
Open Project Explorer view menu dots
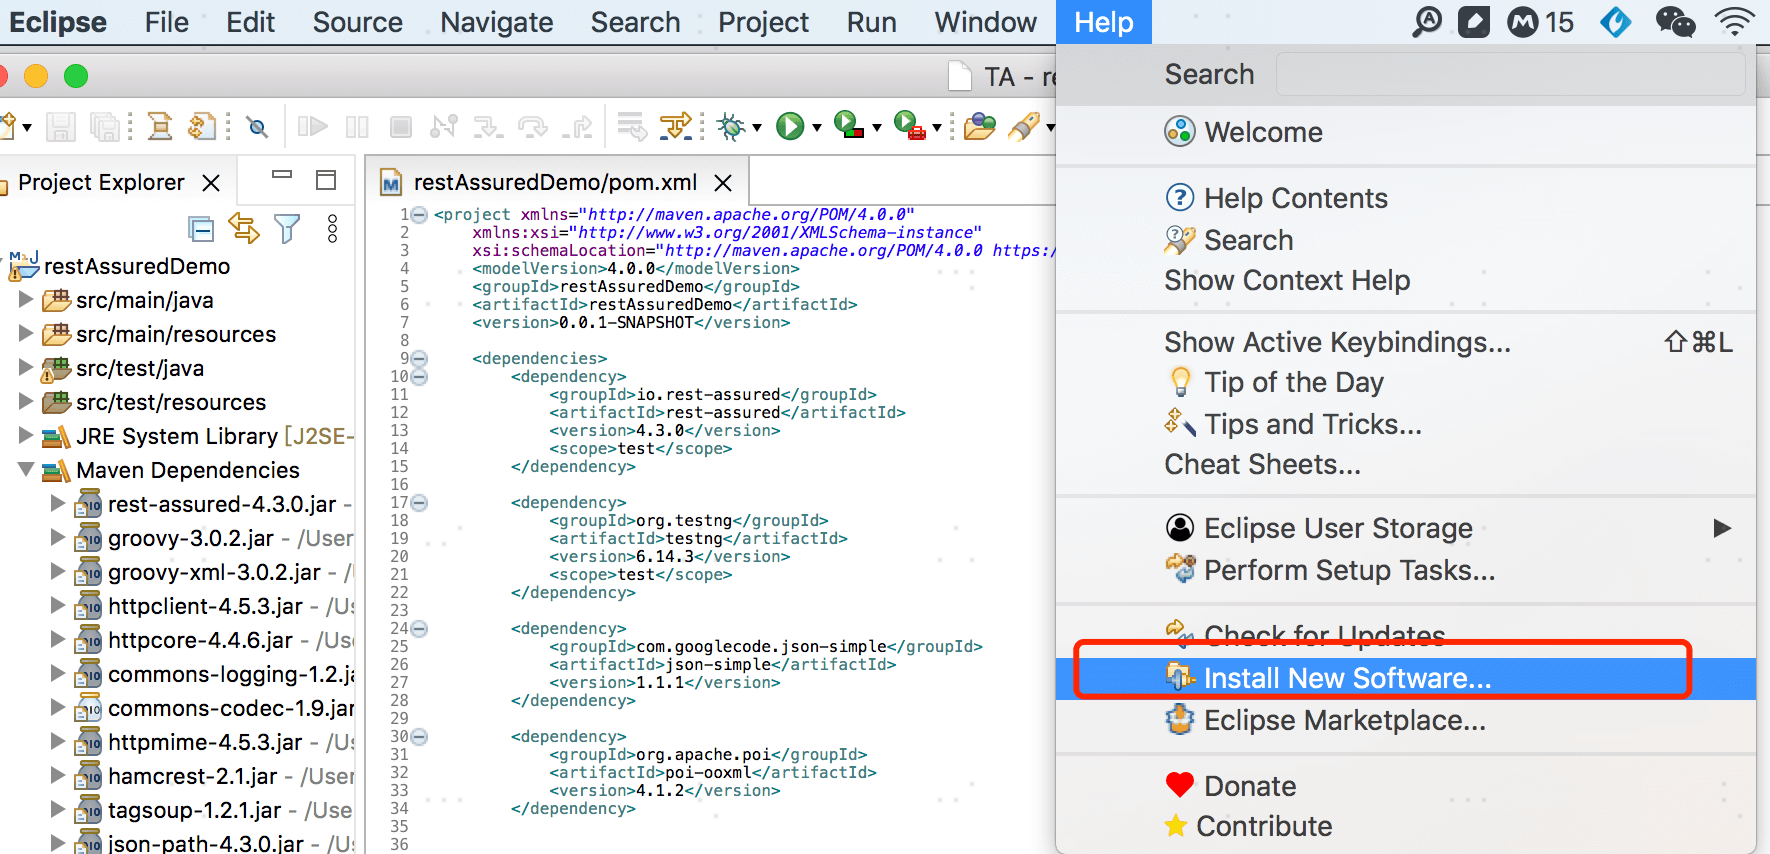pyautogui.click(x=333, y=229)
